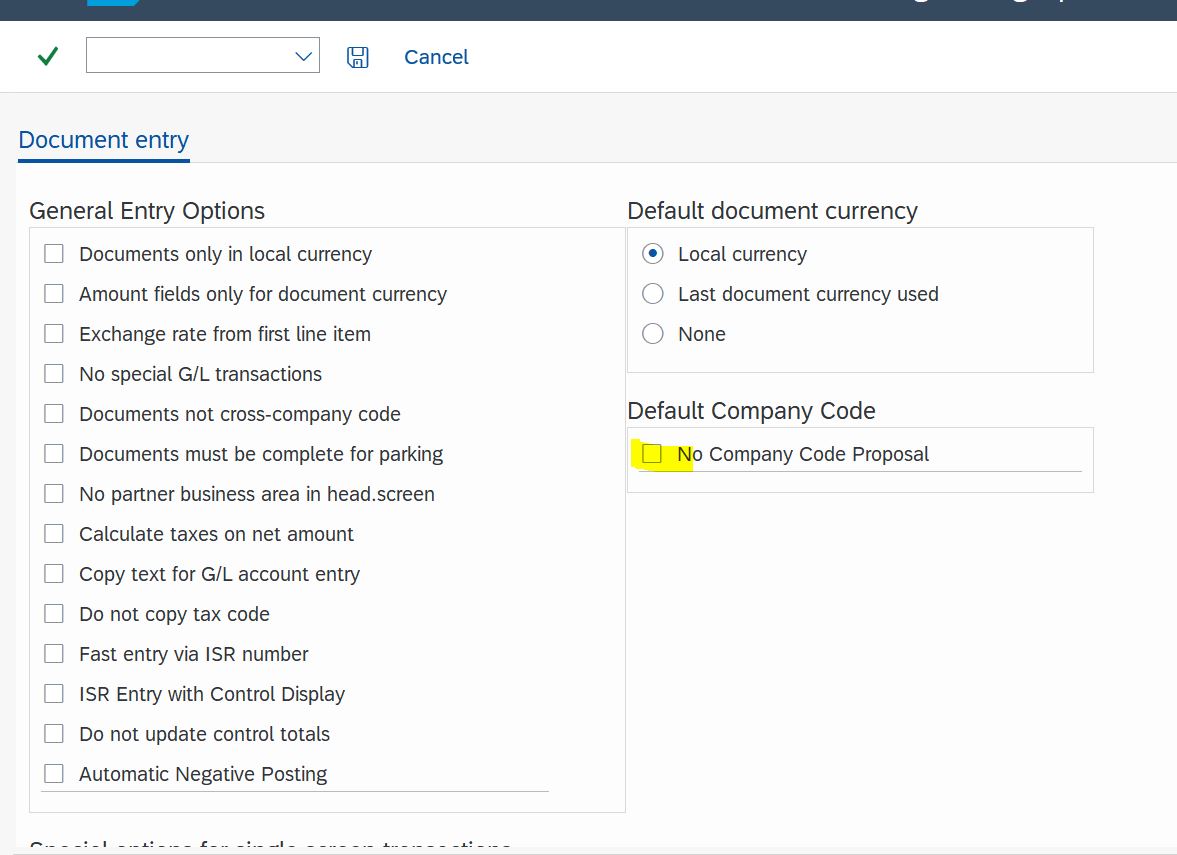Enable No special G/L transactions

tap(54, 373)
